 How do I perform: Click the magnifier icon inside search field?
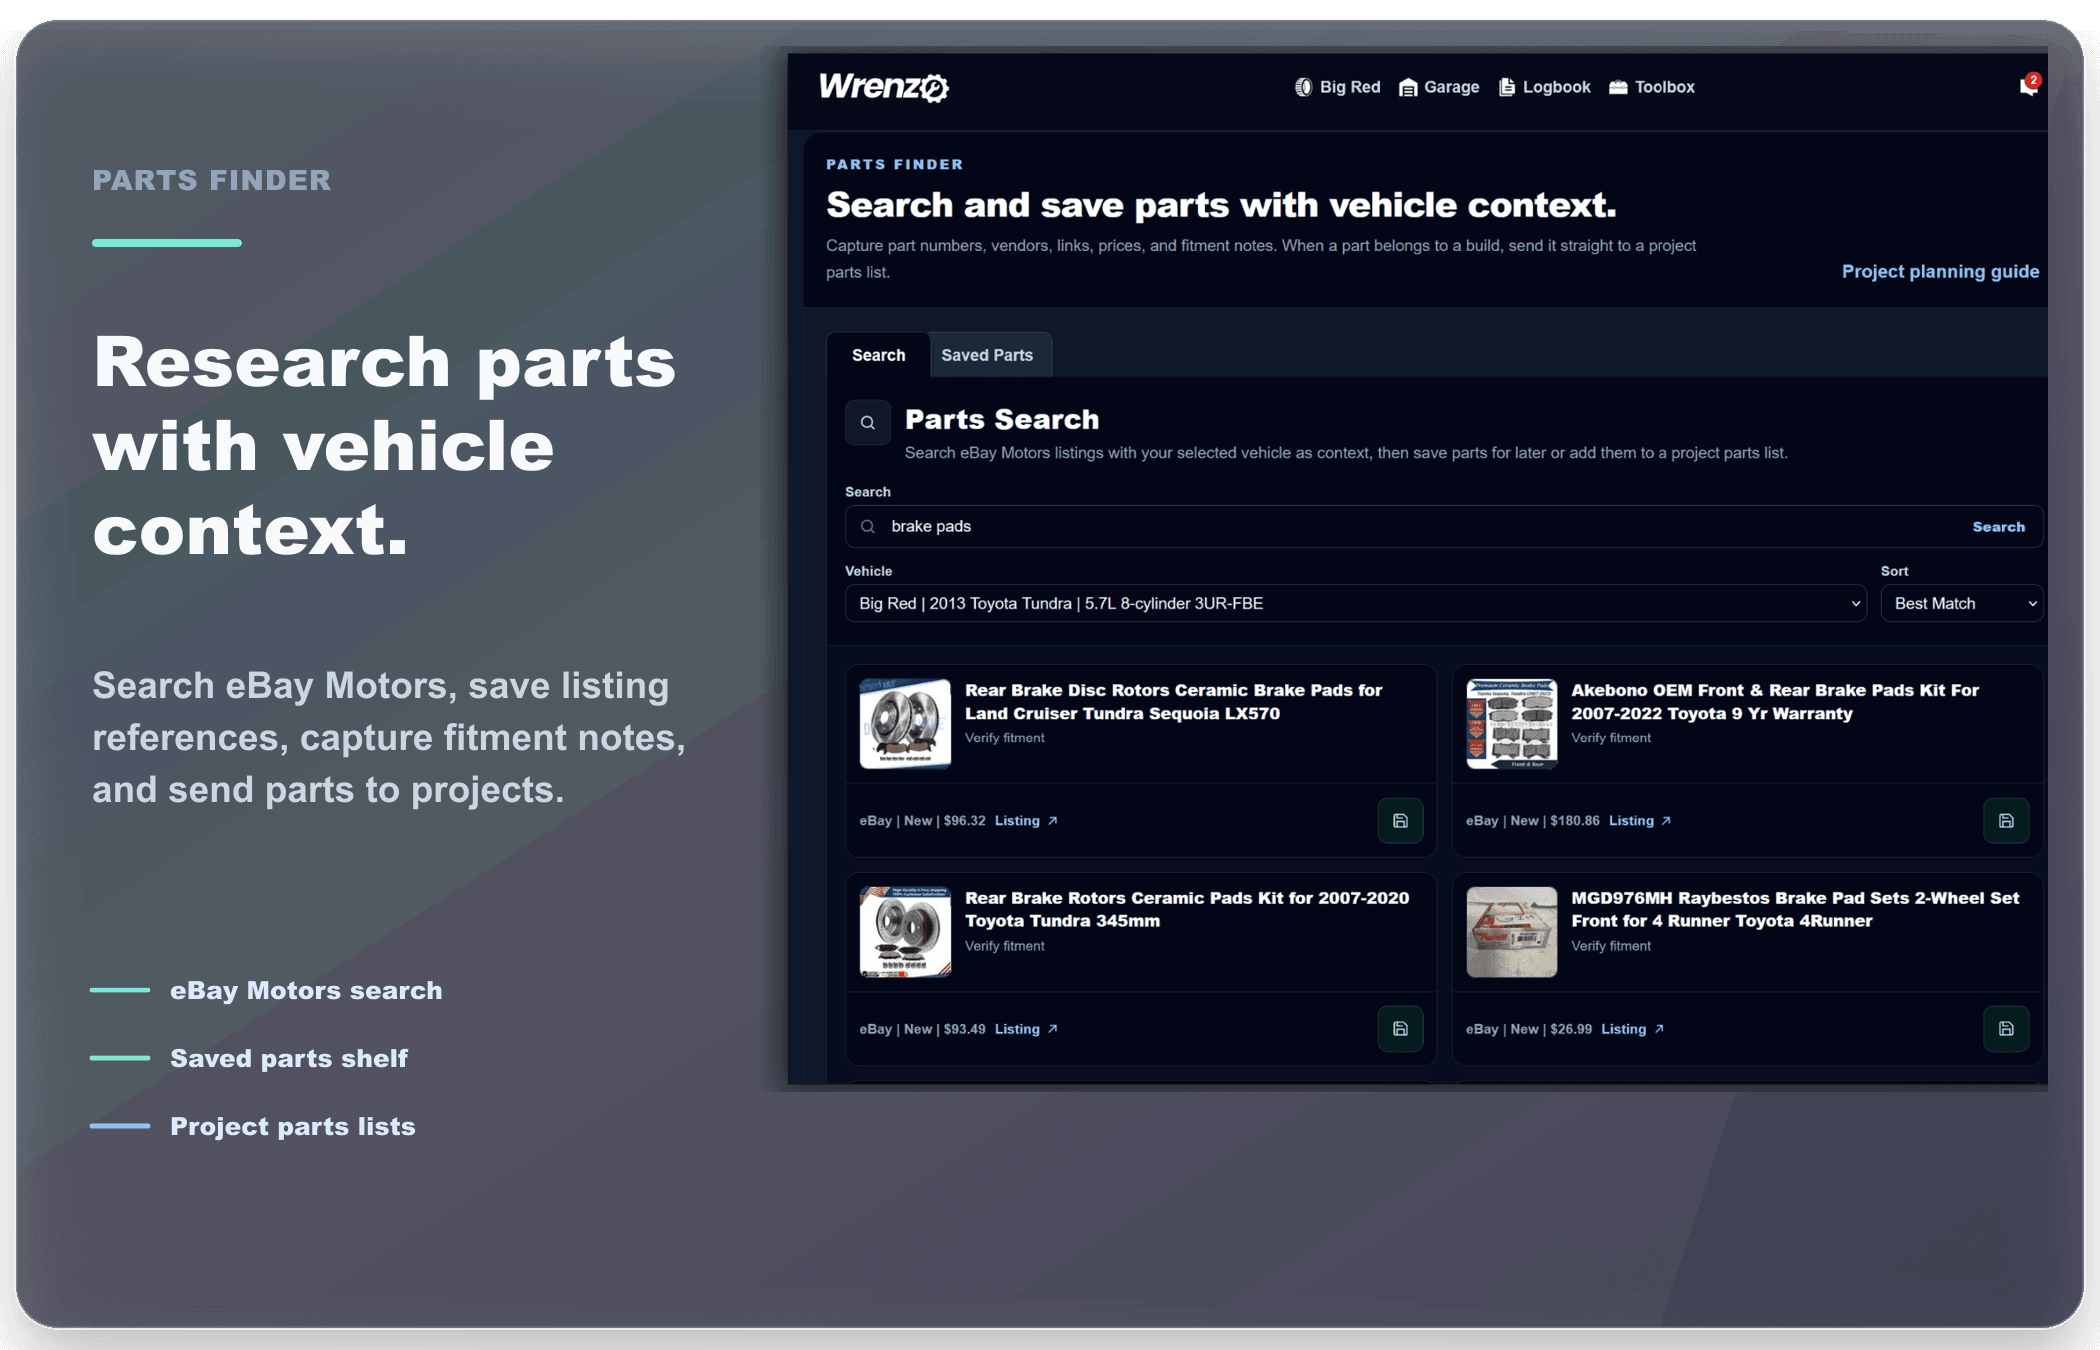point(868,527)
